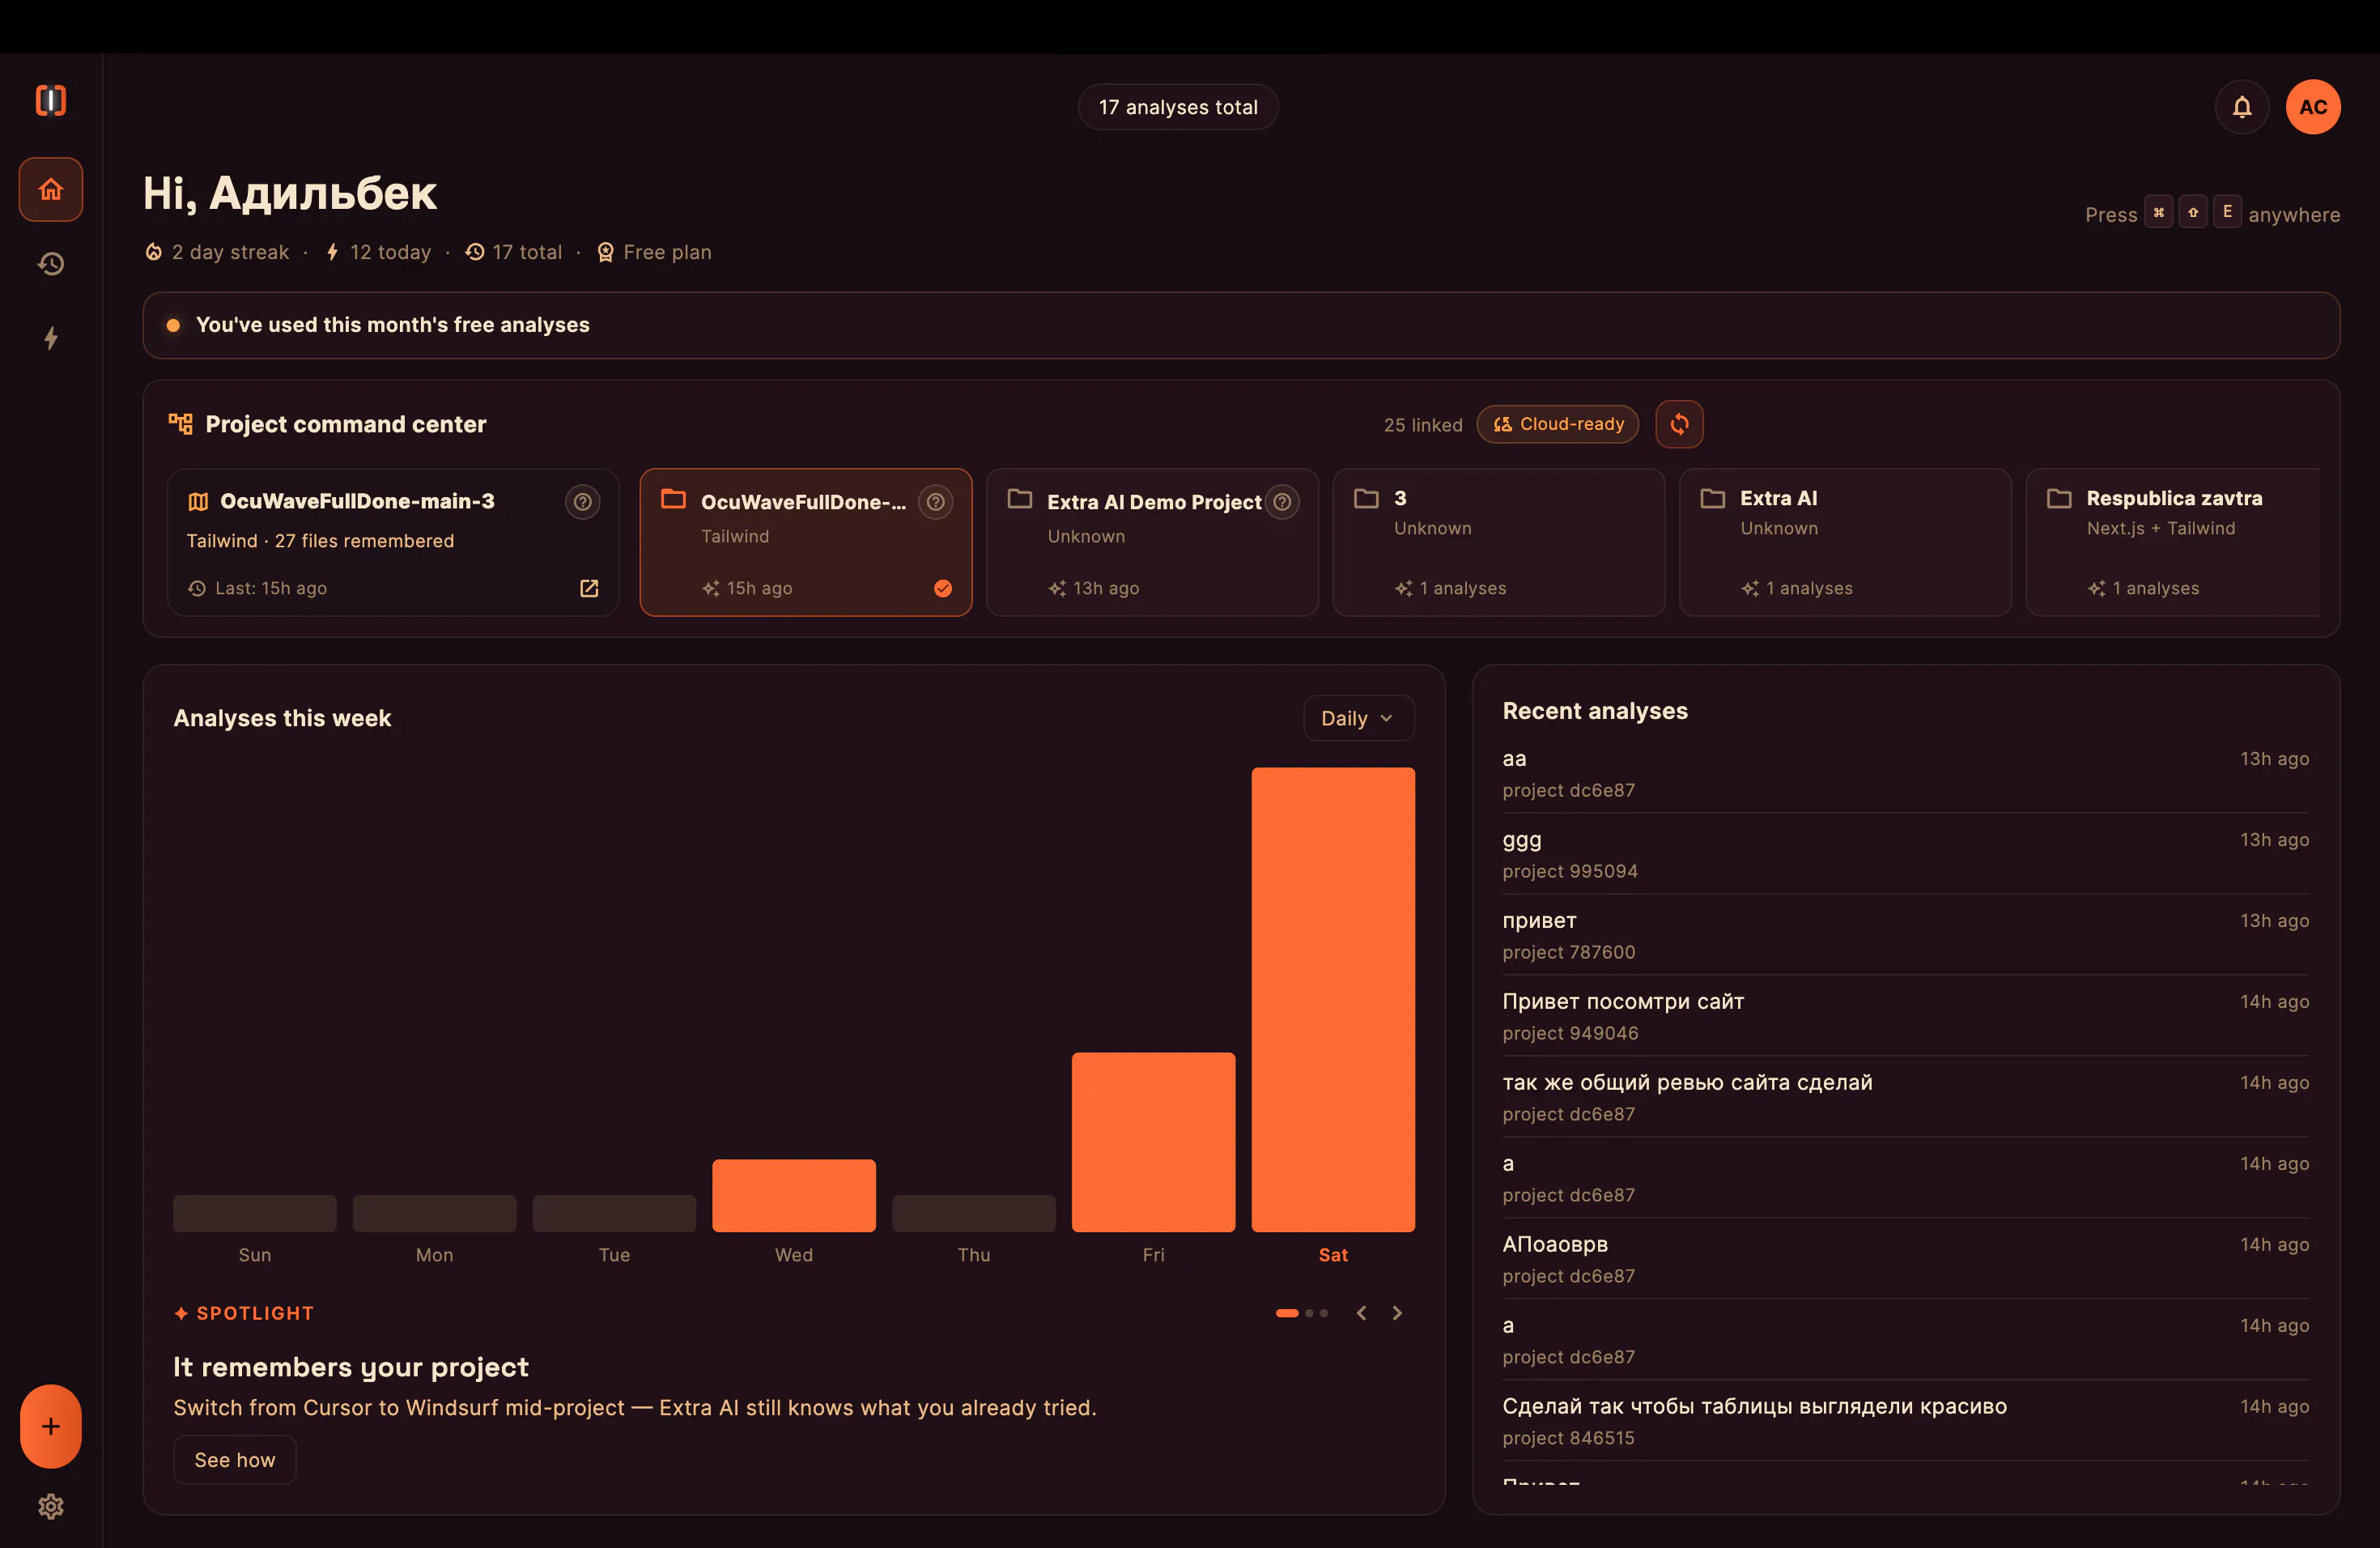Click help icon on OcuWaveFullDone-main-3 card
The height and width of the screenshot is (1548, 2380).
[582, 501]
